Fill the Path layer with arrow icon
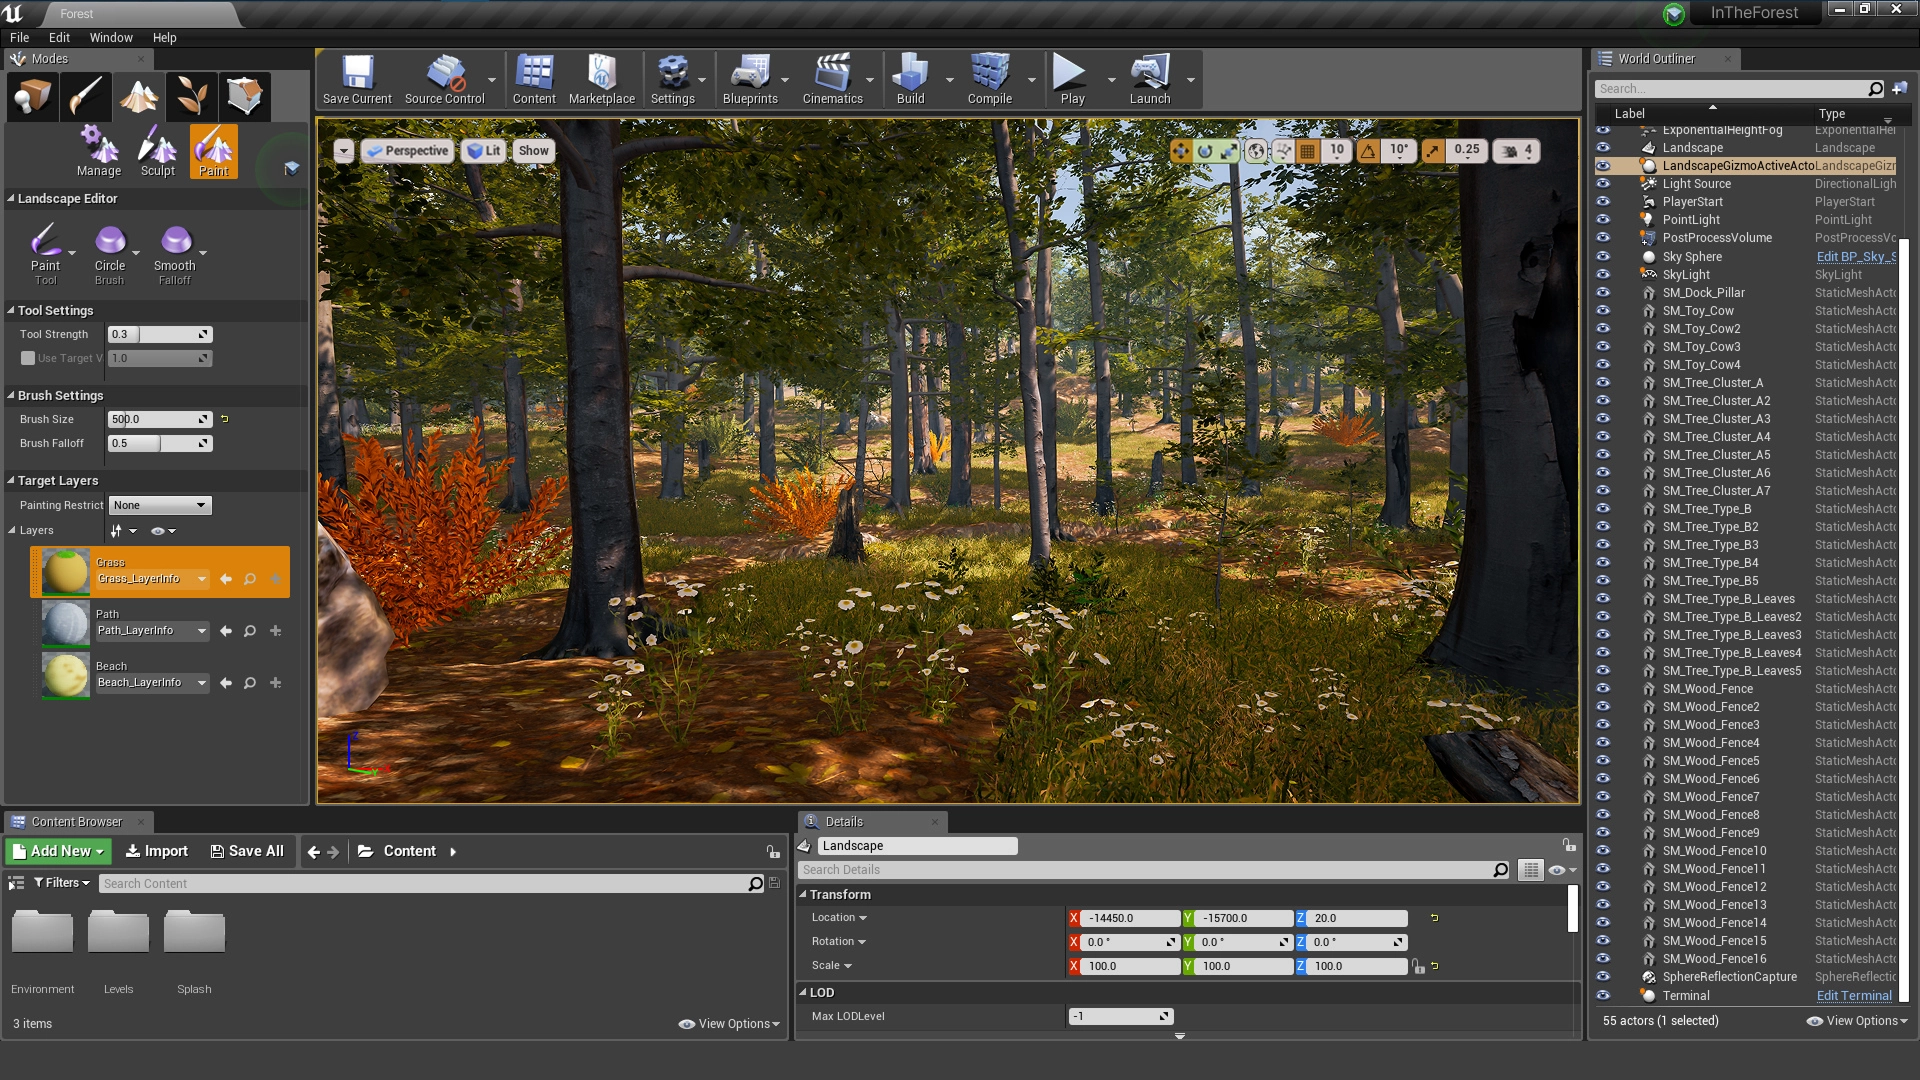 pos(225,631)
